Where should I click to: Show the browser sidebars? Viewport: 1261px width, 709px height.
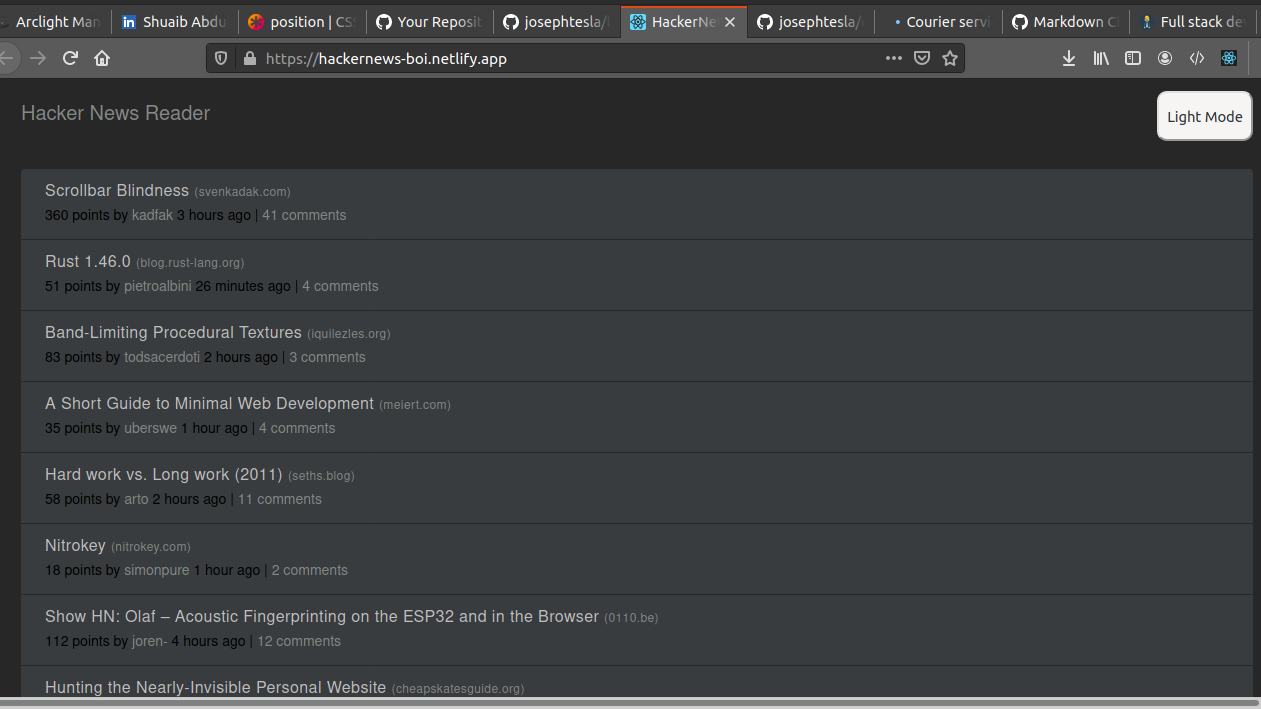point(1133,58)
